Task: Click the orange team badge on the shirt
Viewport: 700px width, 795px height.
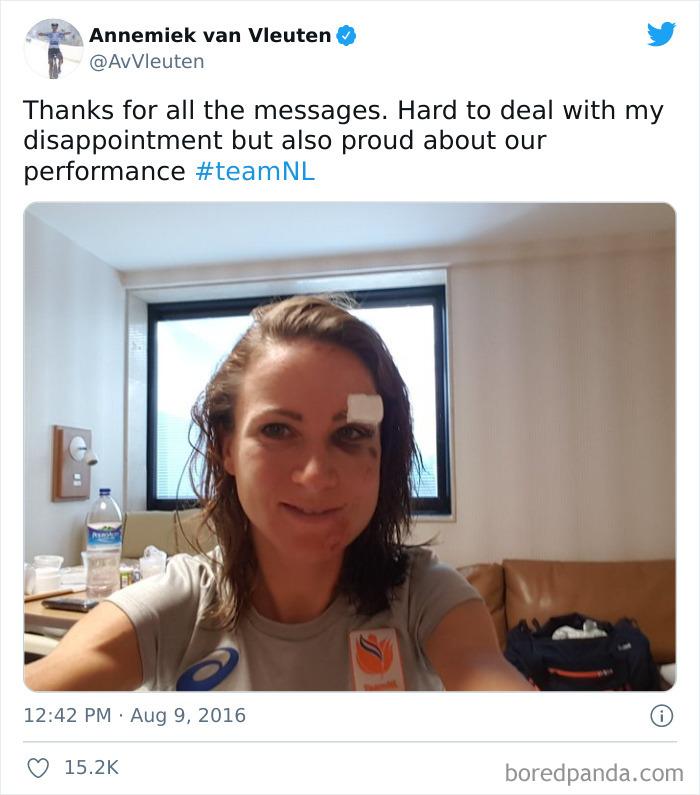Action: point(377,659)
